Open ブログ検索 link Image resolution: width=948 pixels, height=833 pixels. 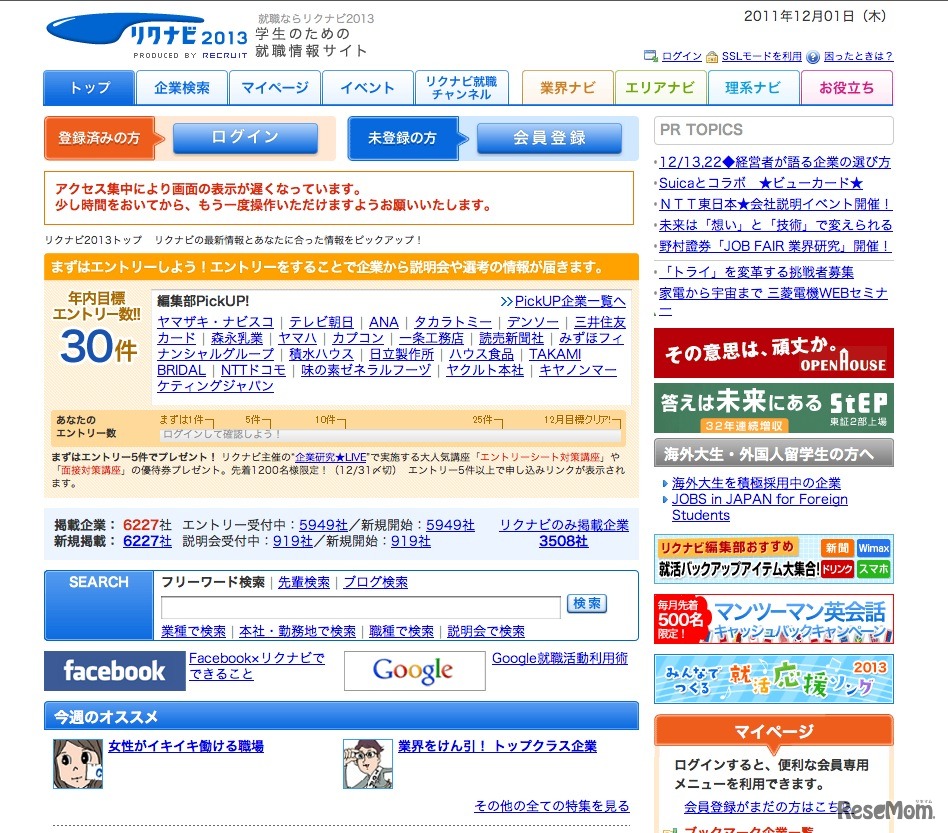click(375, 582)
